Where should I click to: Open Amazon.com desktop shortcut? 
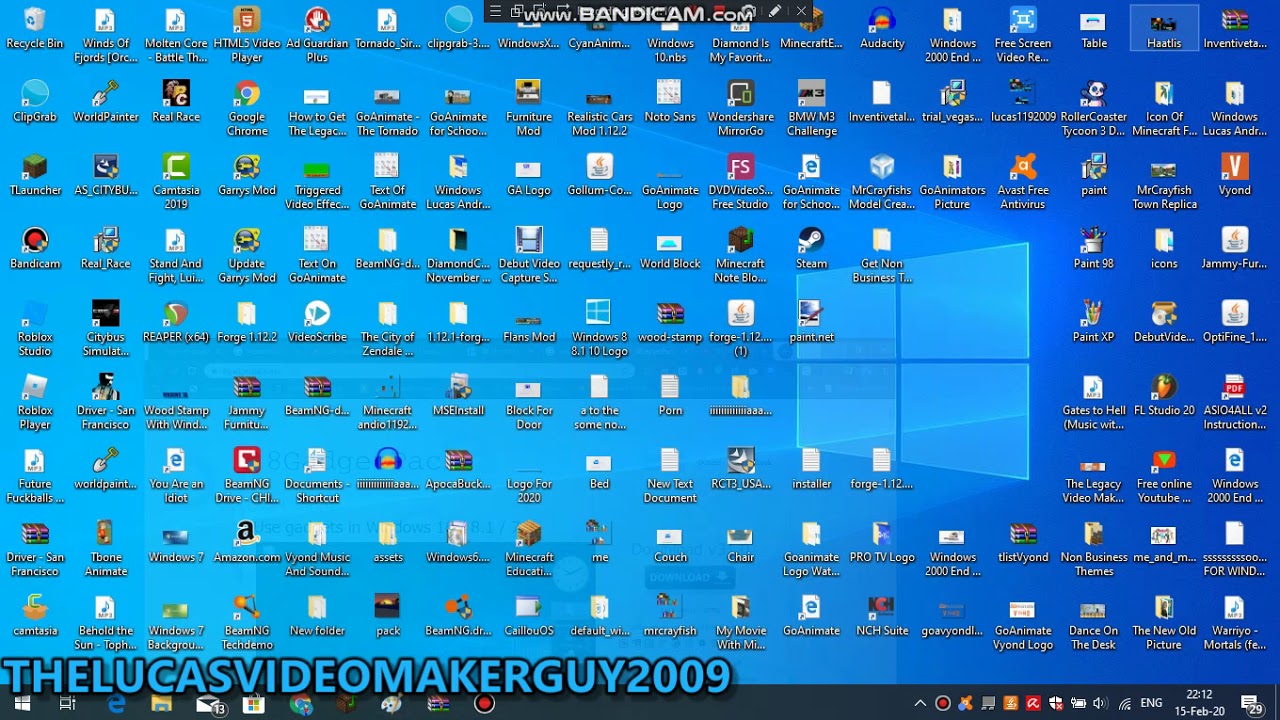[x=247, y=542]
